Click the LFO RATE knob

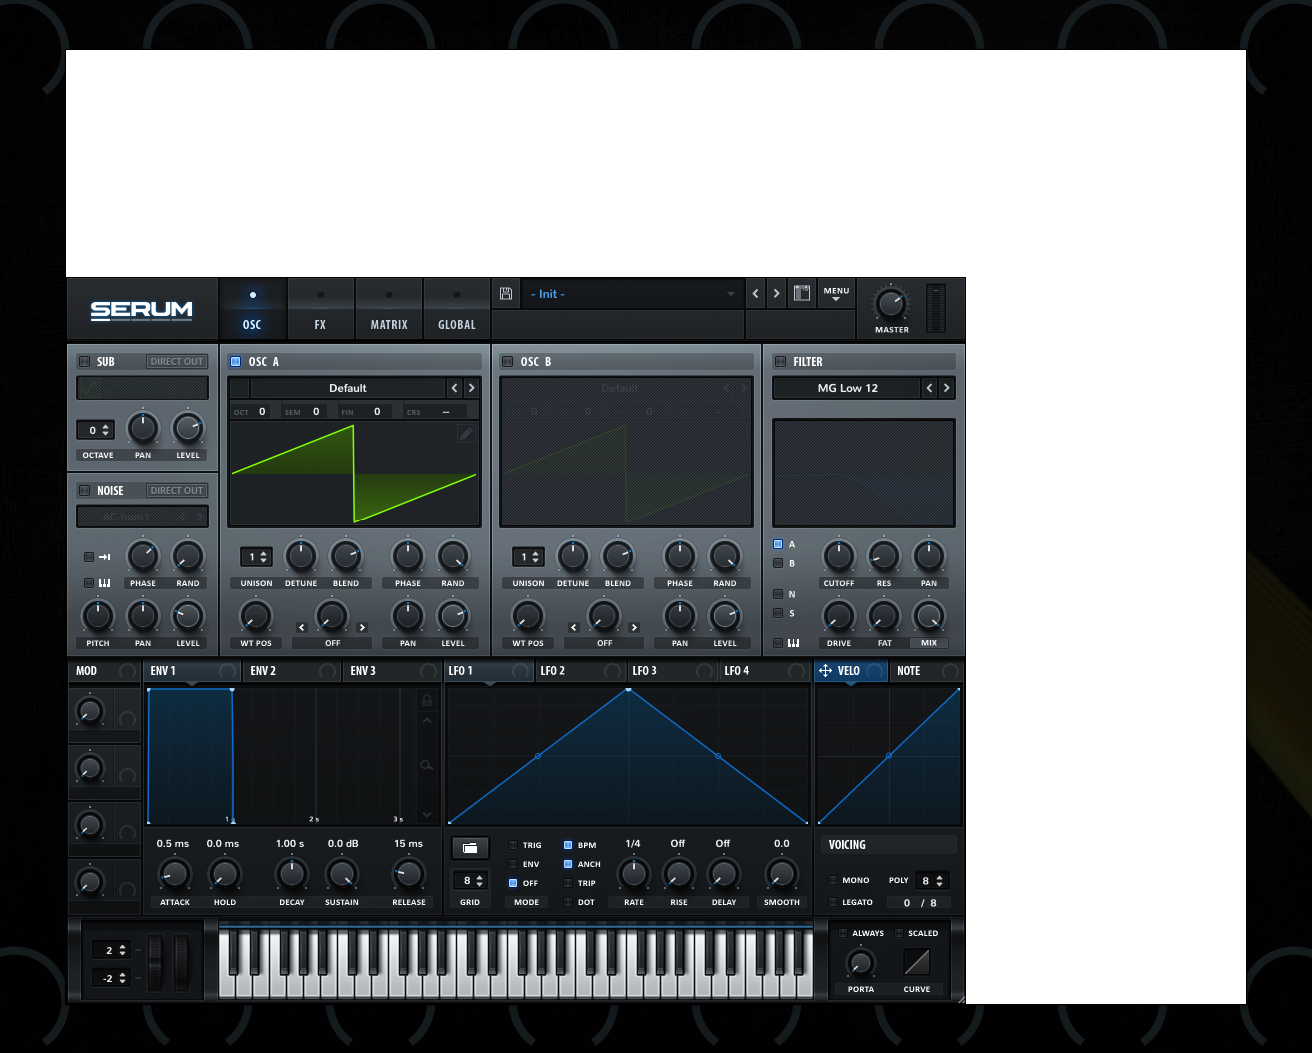click(x=633, y=875)
